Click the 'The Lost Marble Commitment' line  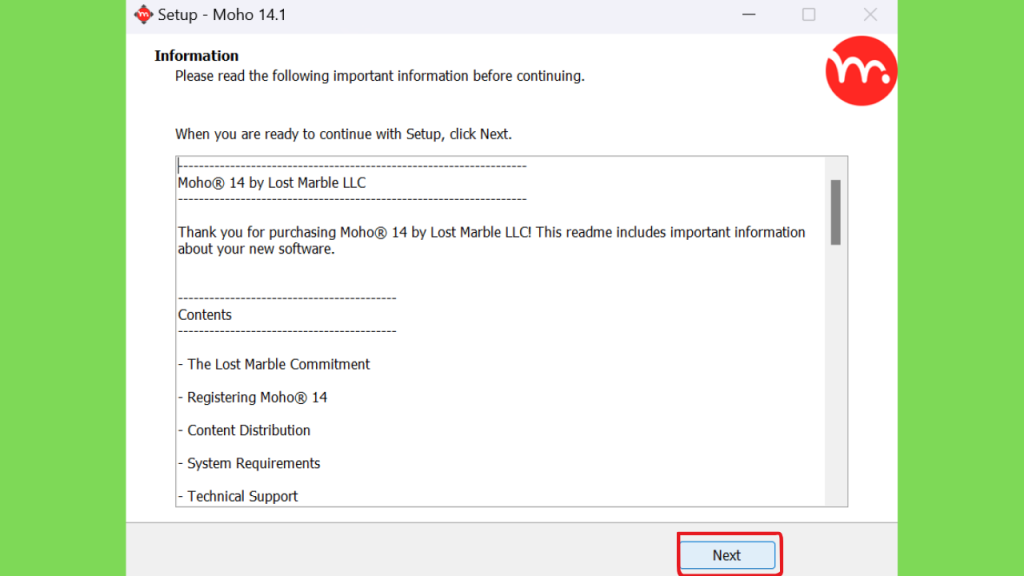(x=274, y=364)
